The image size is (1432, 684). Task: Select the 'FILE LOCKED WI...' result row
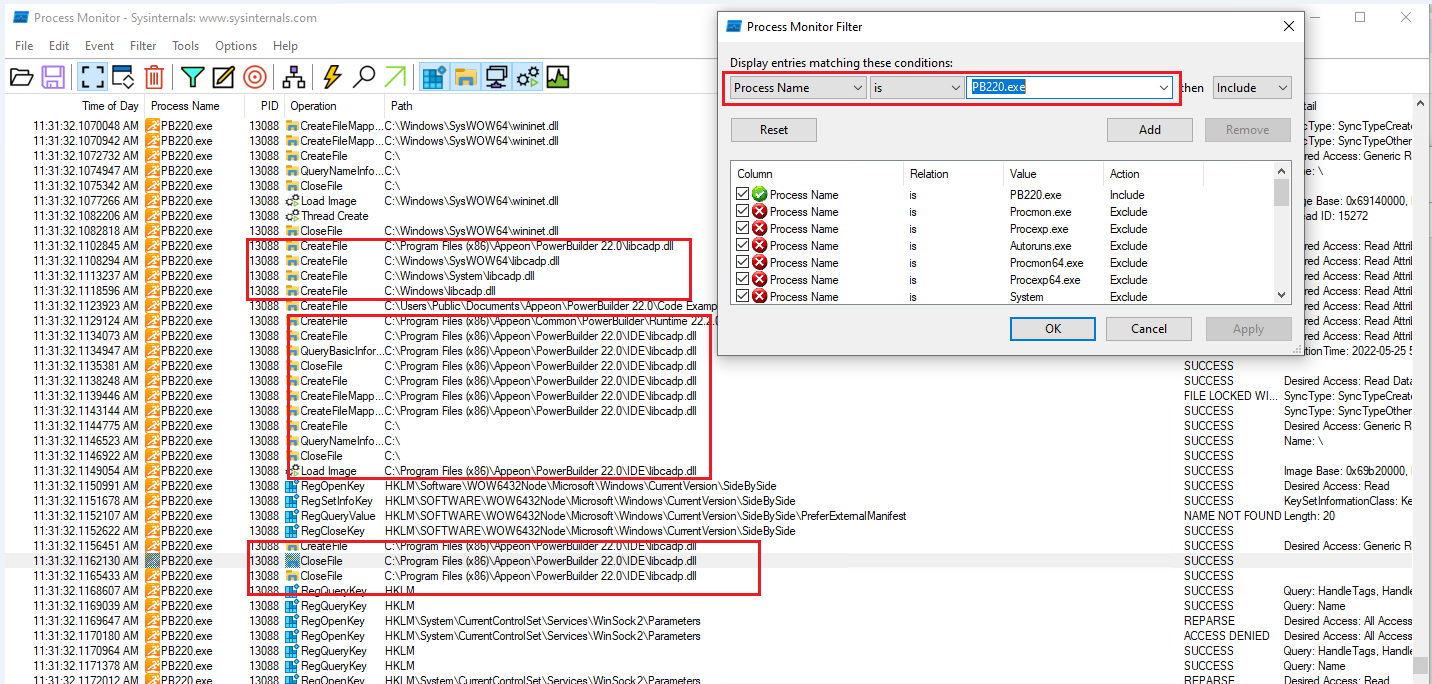tap(708, 396)
